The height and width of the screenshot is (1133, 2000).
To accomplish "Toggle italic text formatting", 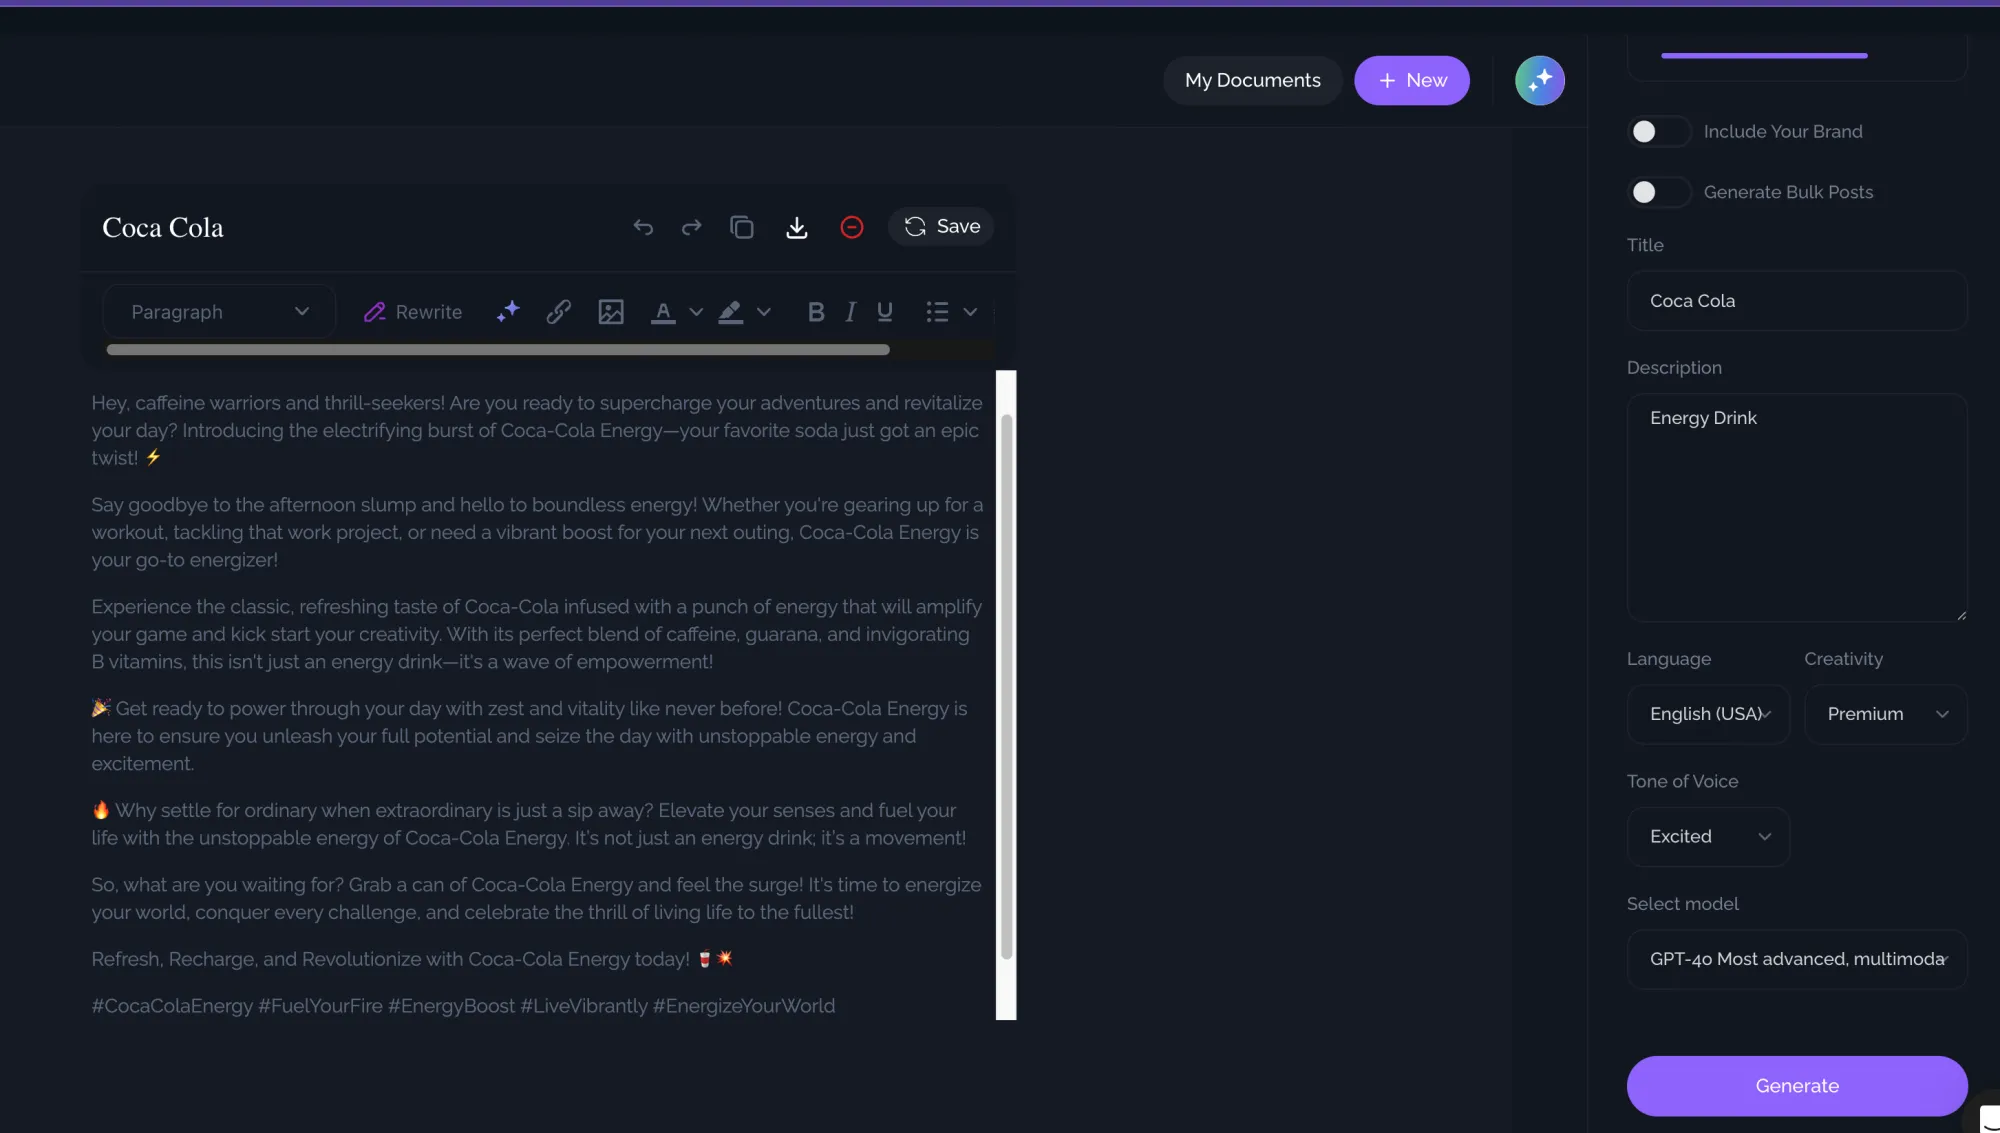I will point(850,312).
